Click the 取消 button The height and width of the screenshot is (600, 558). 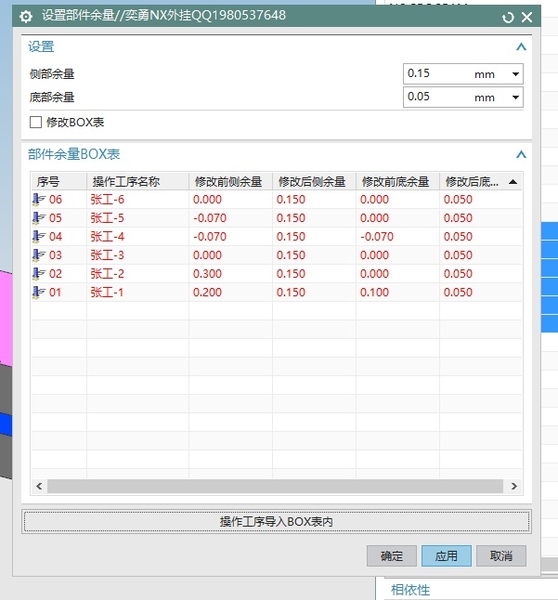pyautogui.click(x=501, y=556)
